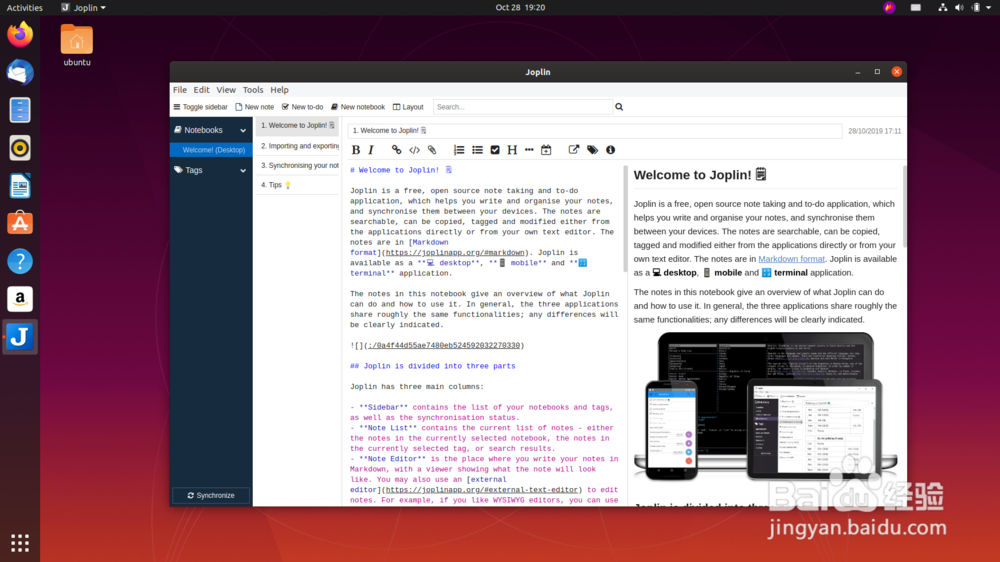Viewport: 1000px width, 562px height.
Task: Click the markdown editor scrollbar
Action: [625, 219]
